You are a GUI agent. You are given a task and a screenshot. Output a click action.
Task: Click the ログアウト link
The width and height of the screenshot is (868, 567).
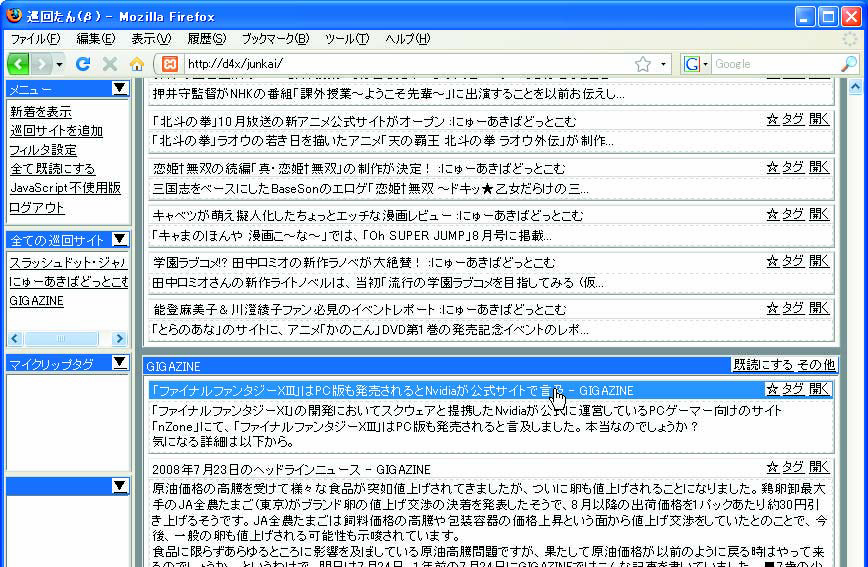(37, 208)
